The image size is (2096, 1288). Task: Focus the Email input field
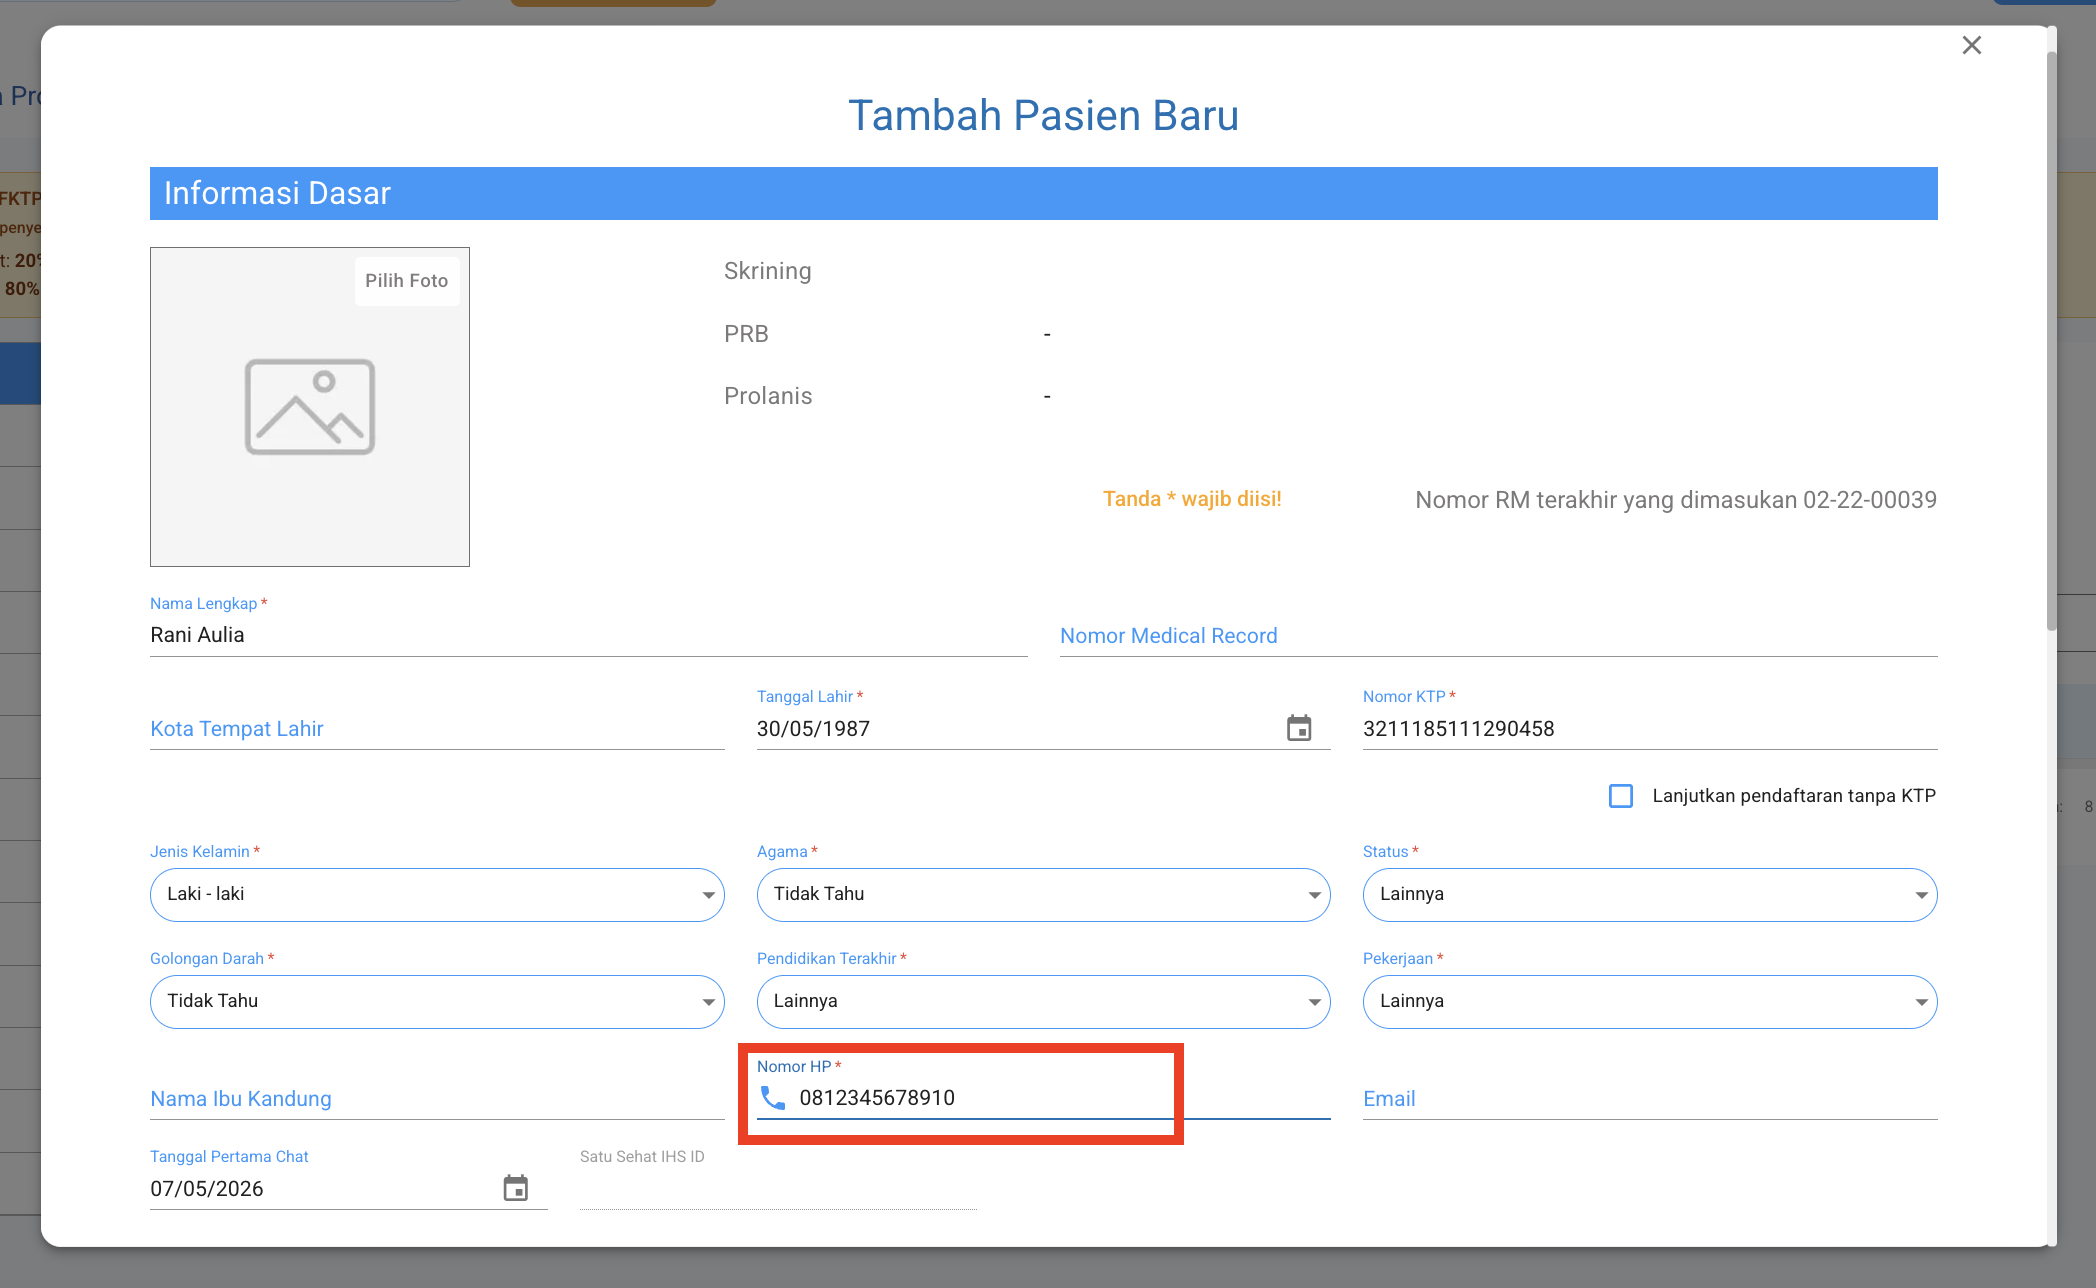1650,1099
